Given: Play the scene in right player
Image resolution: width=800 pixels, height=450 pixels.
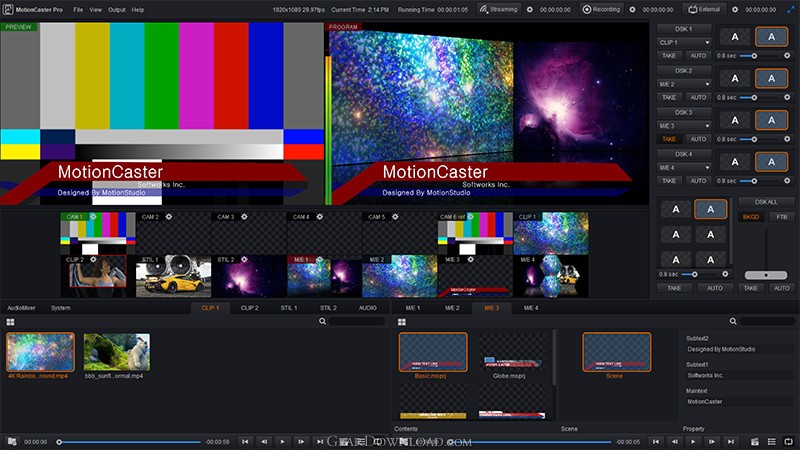Looking at the screenshot, I should coord(693,442).
